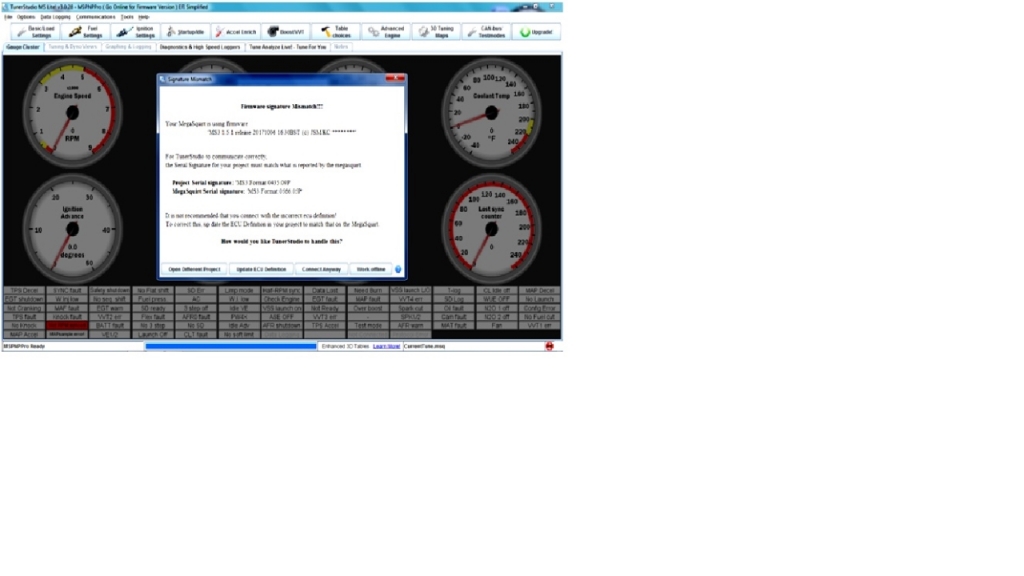Open the Boost/VVT toolbar menu
The height and width of the screenshot is (576, 1024).
click(x=286, y=32)
